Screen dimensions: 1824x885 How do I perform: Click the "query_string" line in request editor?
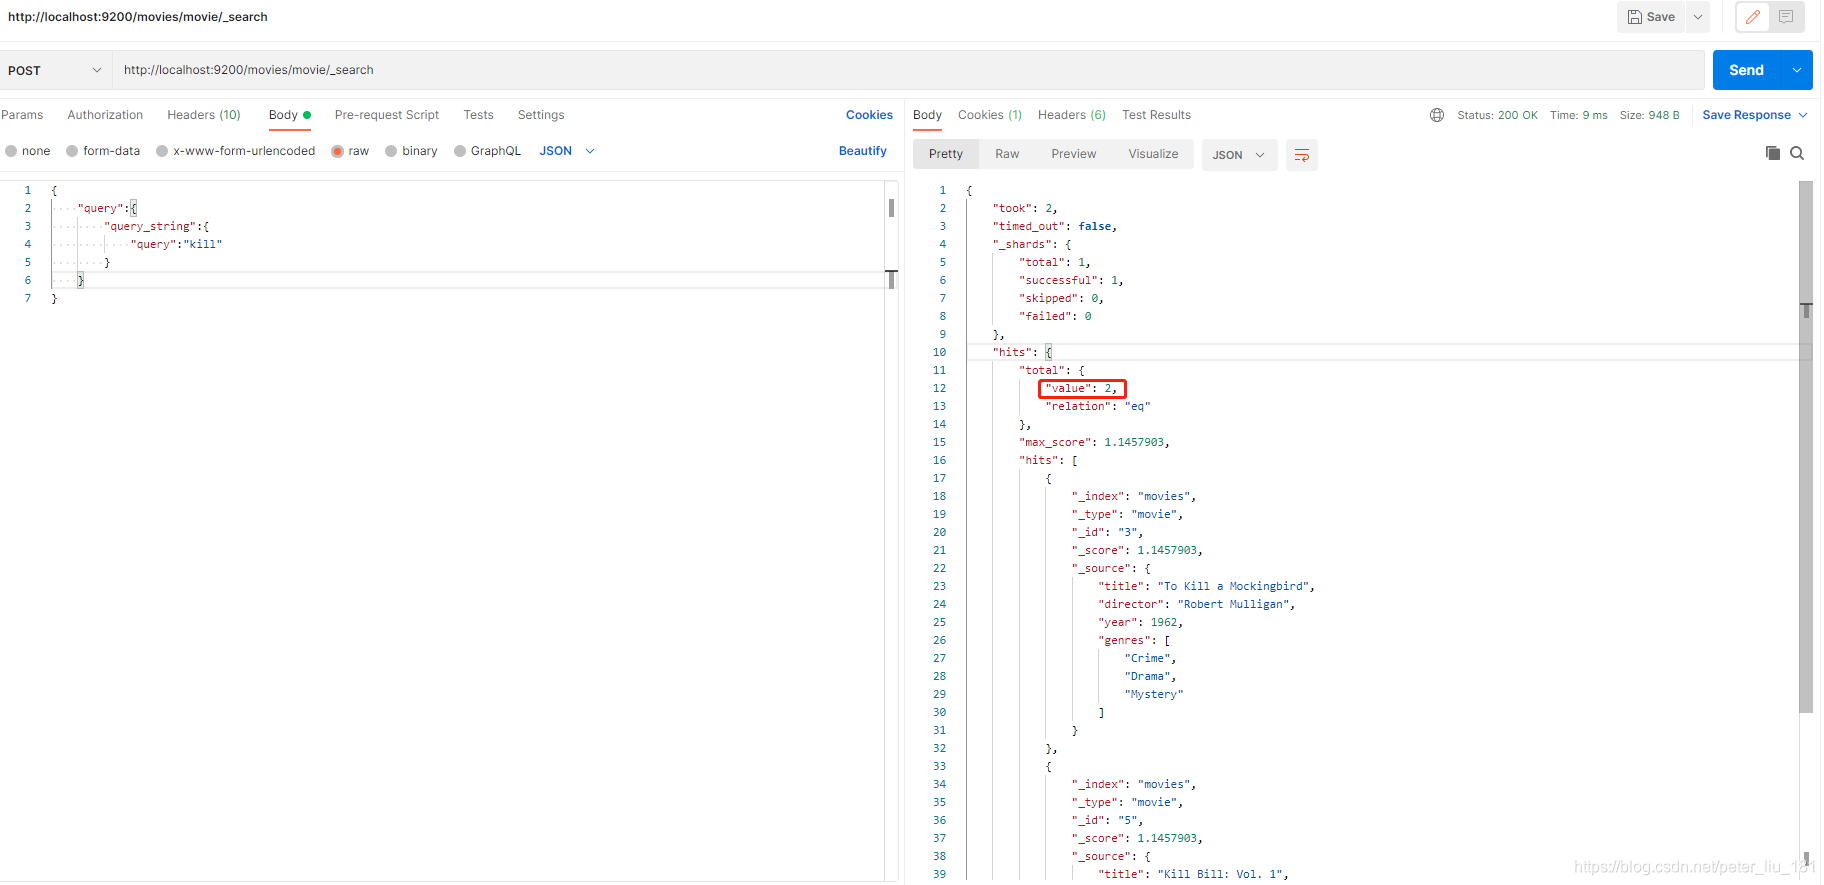156,226
